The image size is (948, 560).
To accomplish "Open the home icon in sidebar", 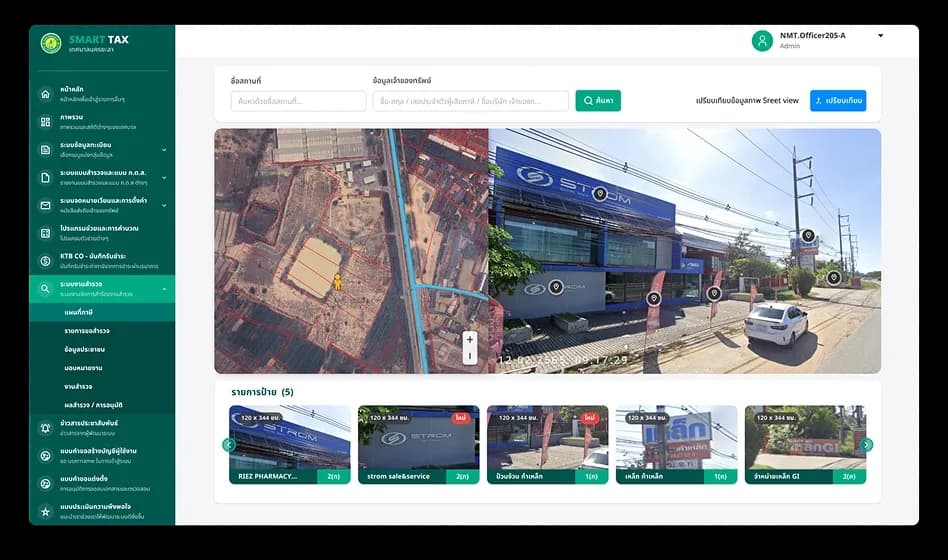I will click(x=45, y=94).
